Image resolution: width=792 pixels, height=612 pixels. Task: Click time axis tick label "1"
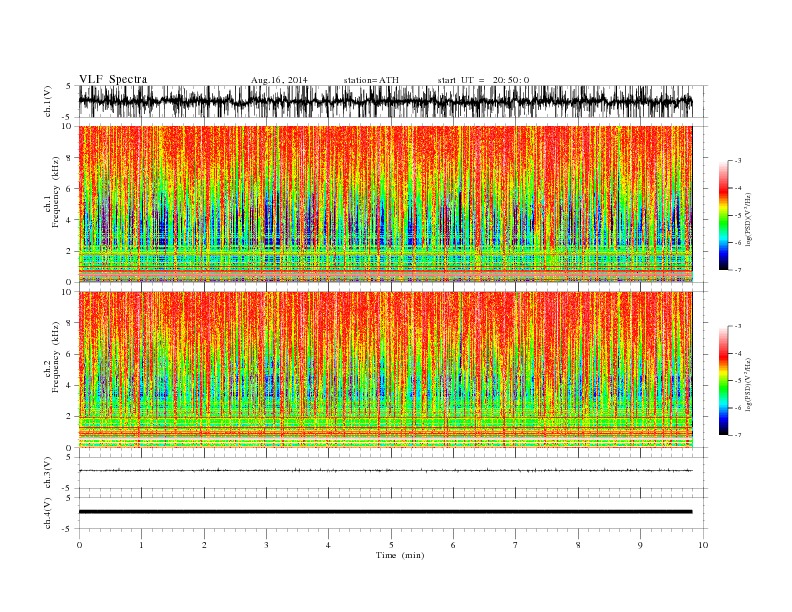[141, 545]
